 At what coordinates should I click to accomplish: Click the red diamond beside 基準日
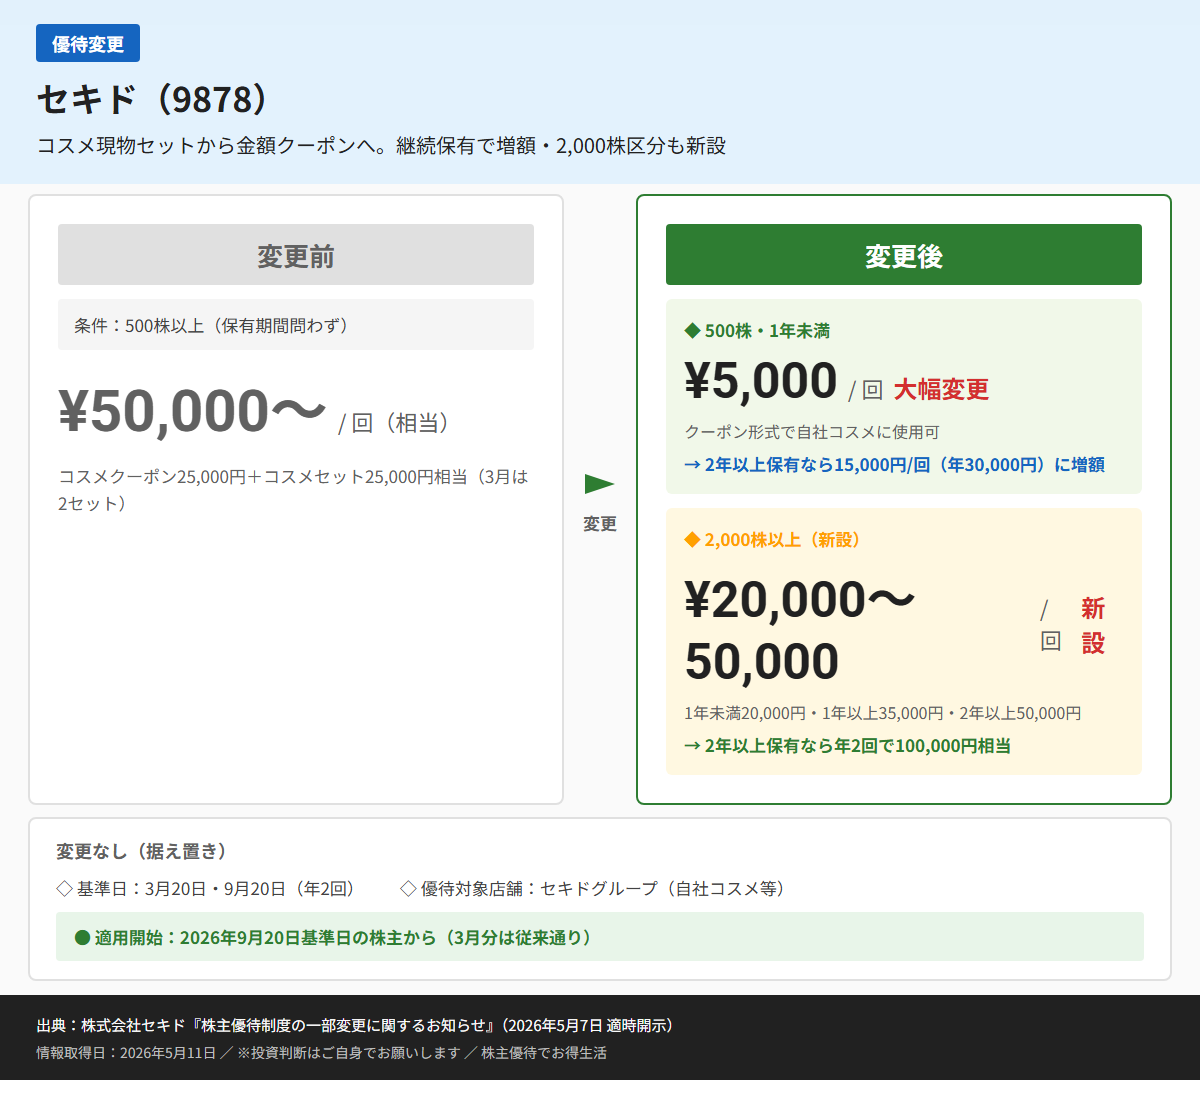coord(65,889)
